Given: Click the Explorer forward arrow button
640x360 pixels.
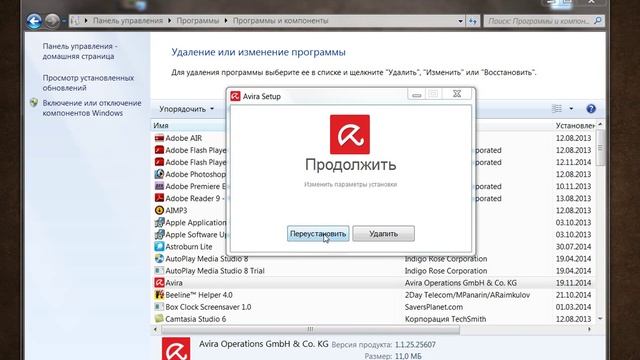Looking at the screenshot, I should coord(52,21).
